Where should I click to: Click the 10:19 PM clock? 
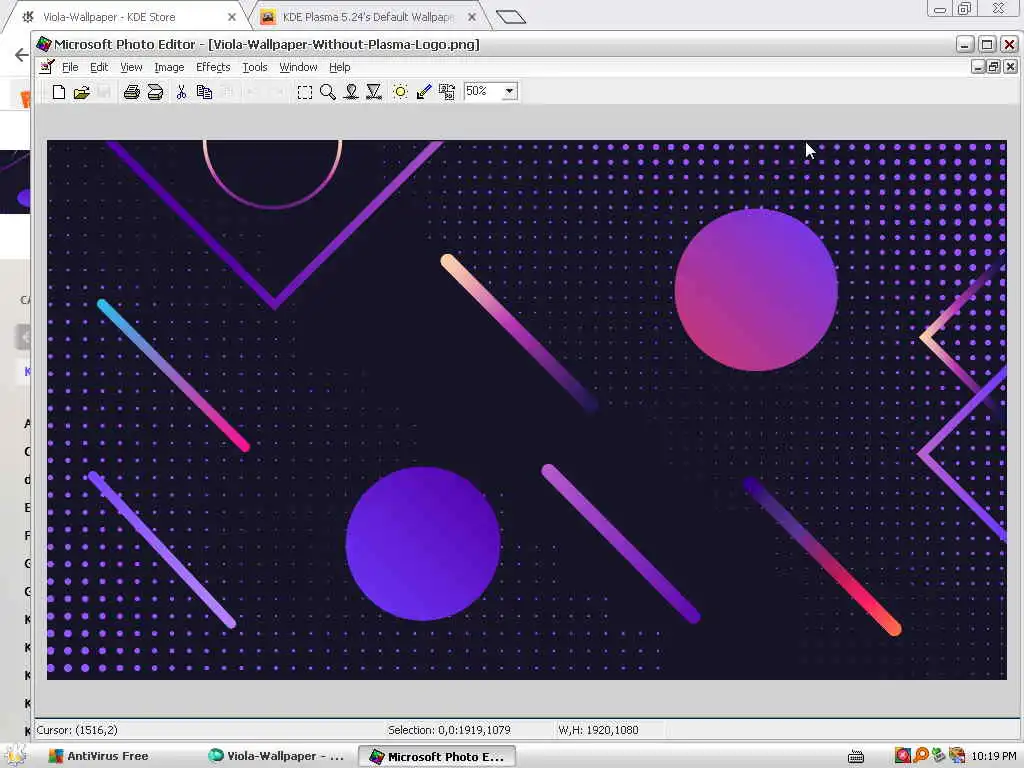click(x=994, y=756)
